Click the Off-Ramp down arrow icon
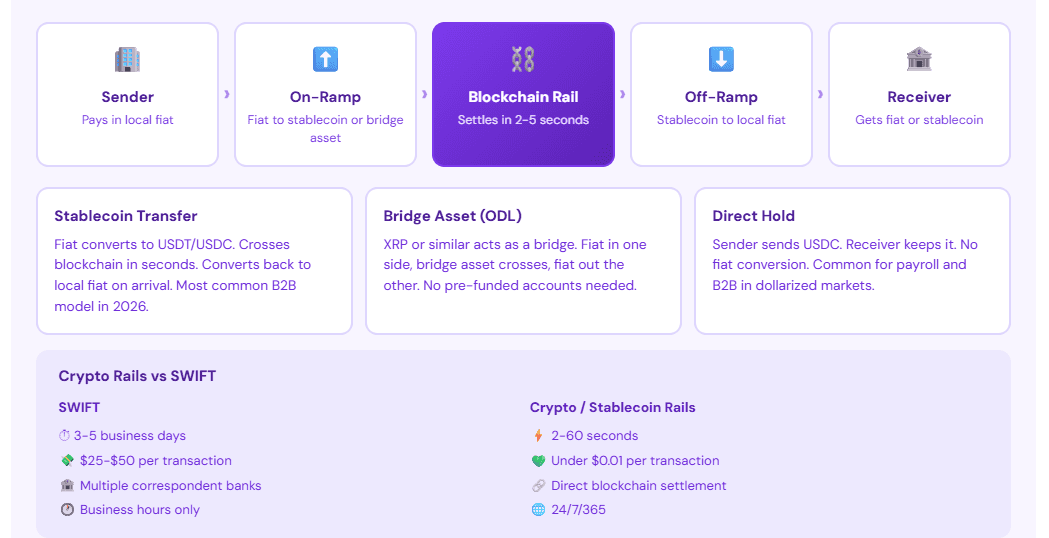The height and width of the screenshot is (538, 1049). [x=721, y=59]
